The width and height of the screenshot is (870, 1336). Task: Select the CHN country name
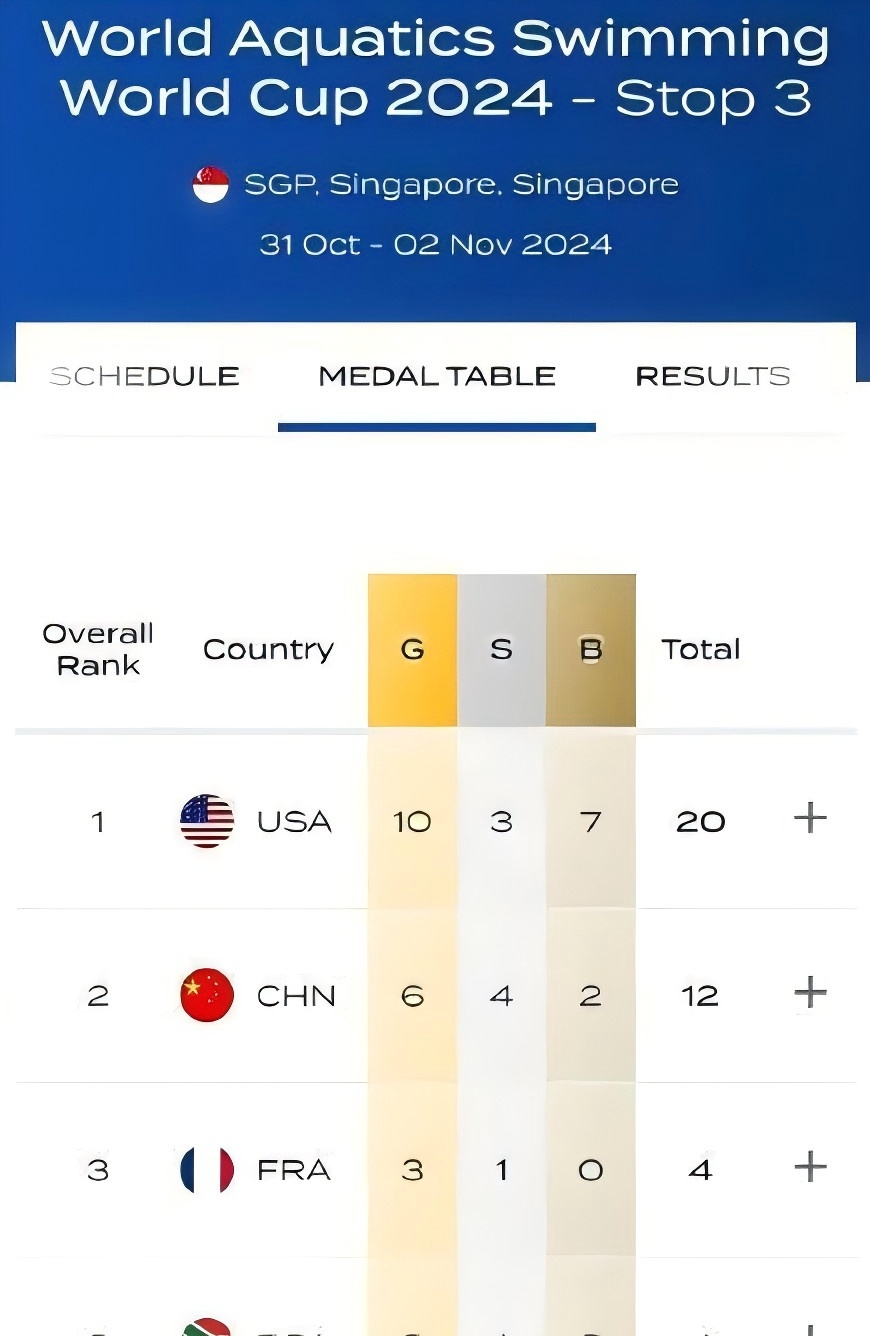(x=296, y=996)
